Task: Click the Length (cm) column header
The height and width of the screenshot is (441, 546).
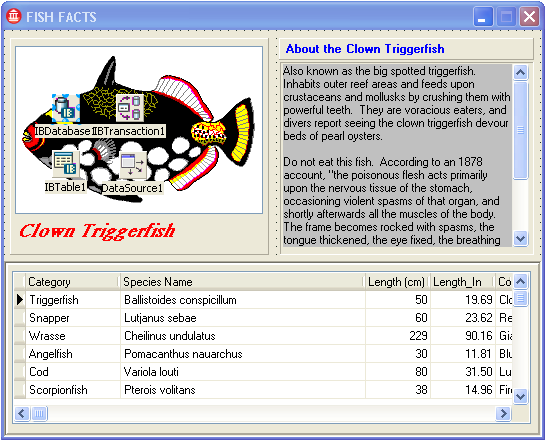Action: (x=398, y=282)
